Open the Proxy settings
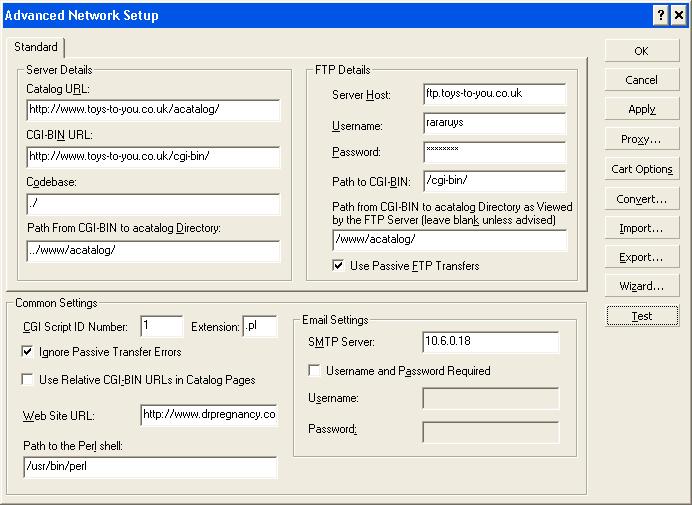The width and height of the screenshot is (692, 505). [x=641, y=139]
